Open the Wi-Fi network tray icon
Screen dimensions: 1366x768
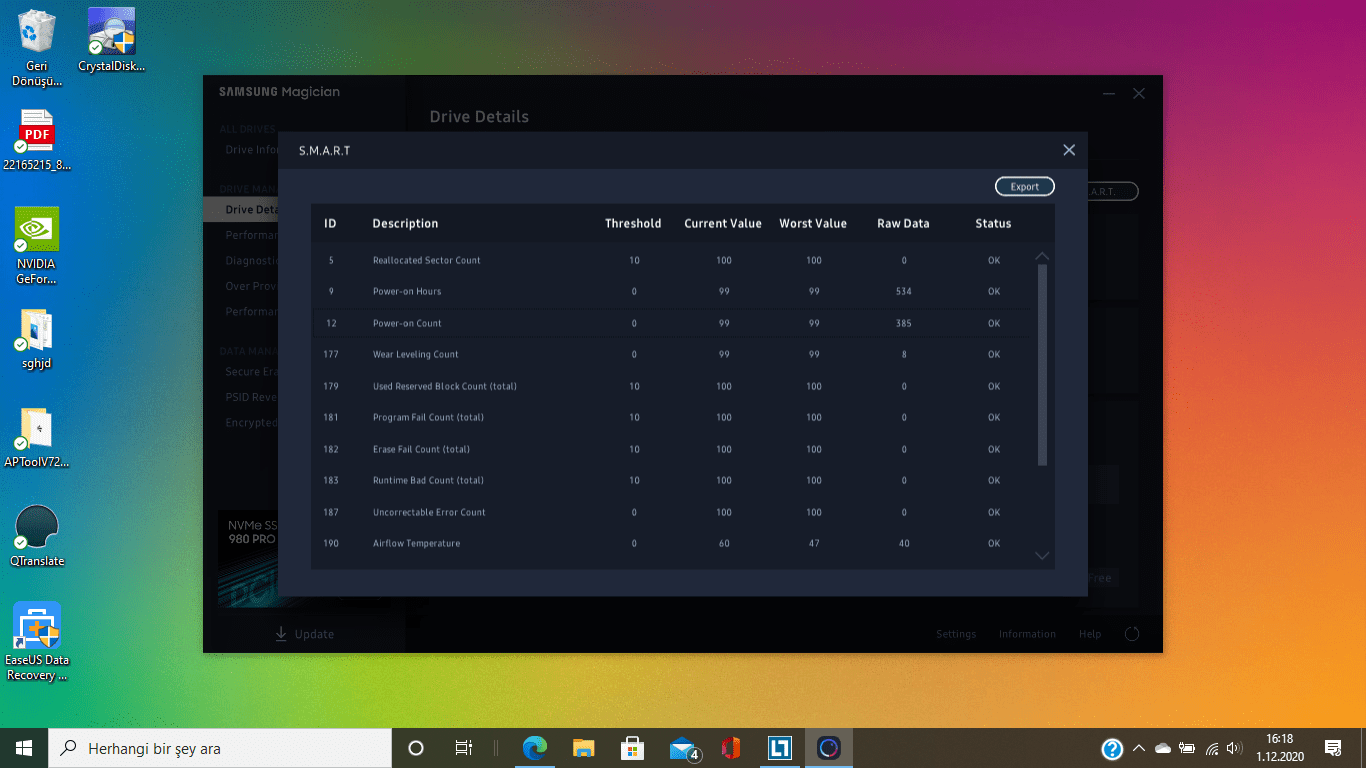tap(1212, 748)
